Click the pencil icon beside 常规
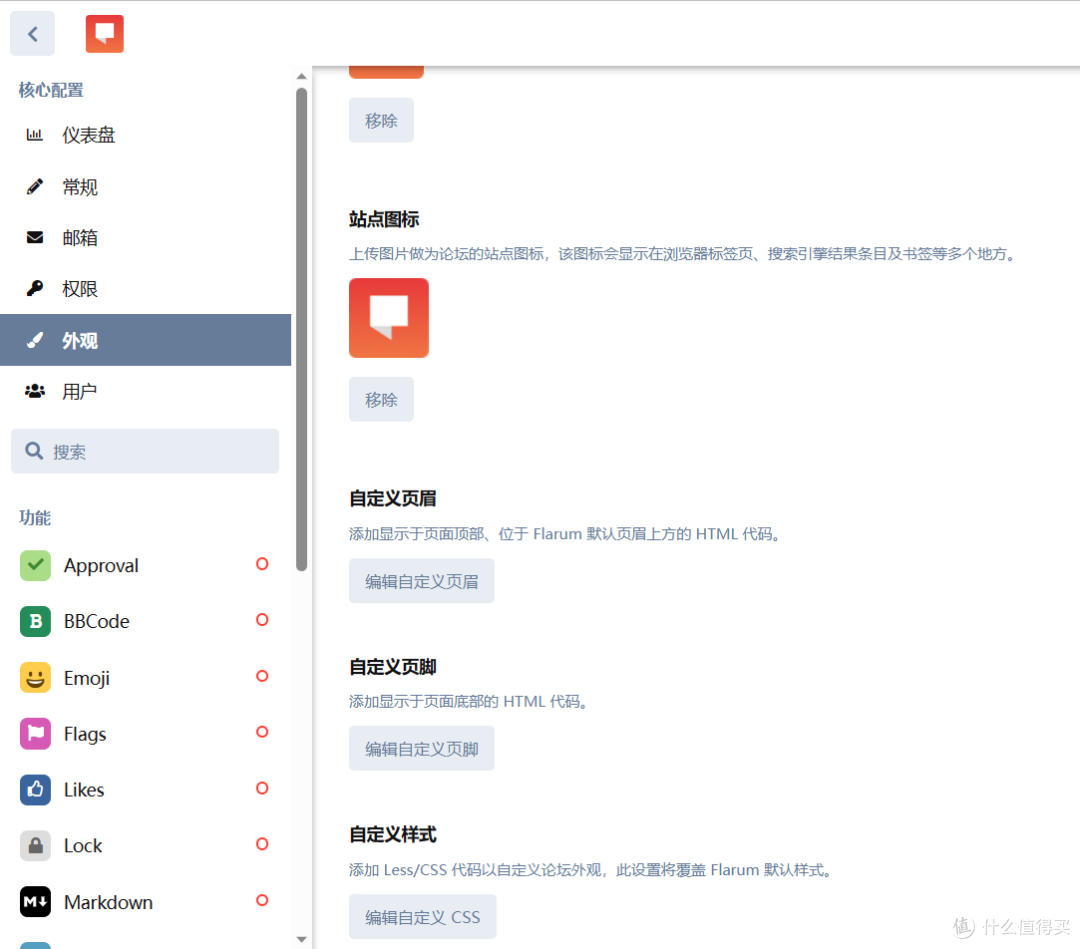Viewport: 1080px width, 949px height. click(34, 187)
